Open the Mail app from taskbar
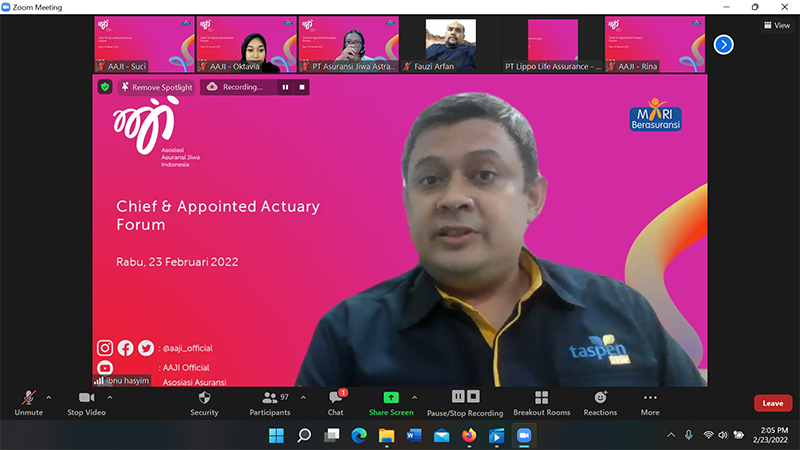 pyautogui.click(x=442, y=436)
